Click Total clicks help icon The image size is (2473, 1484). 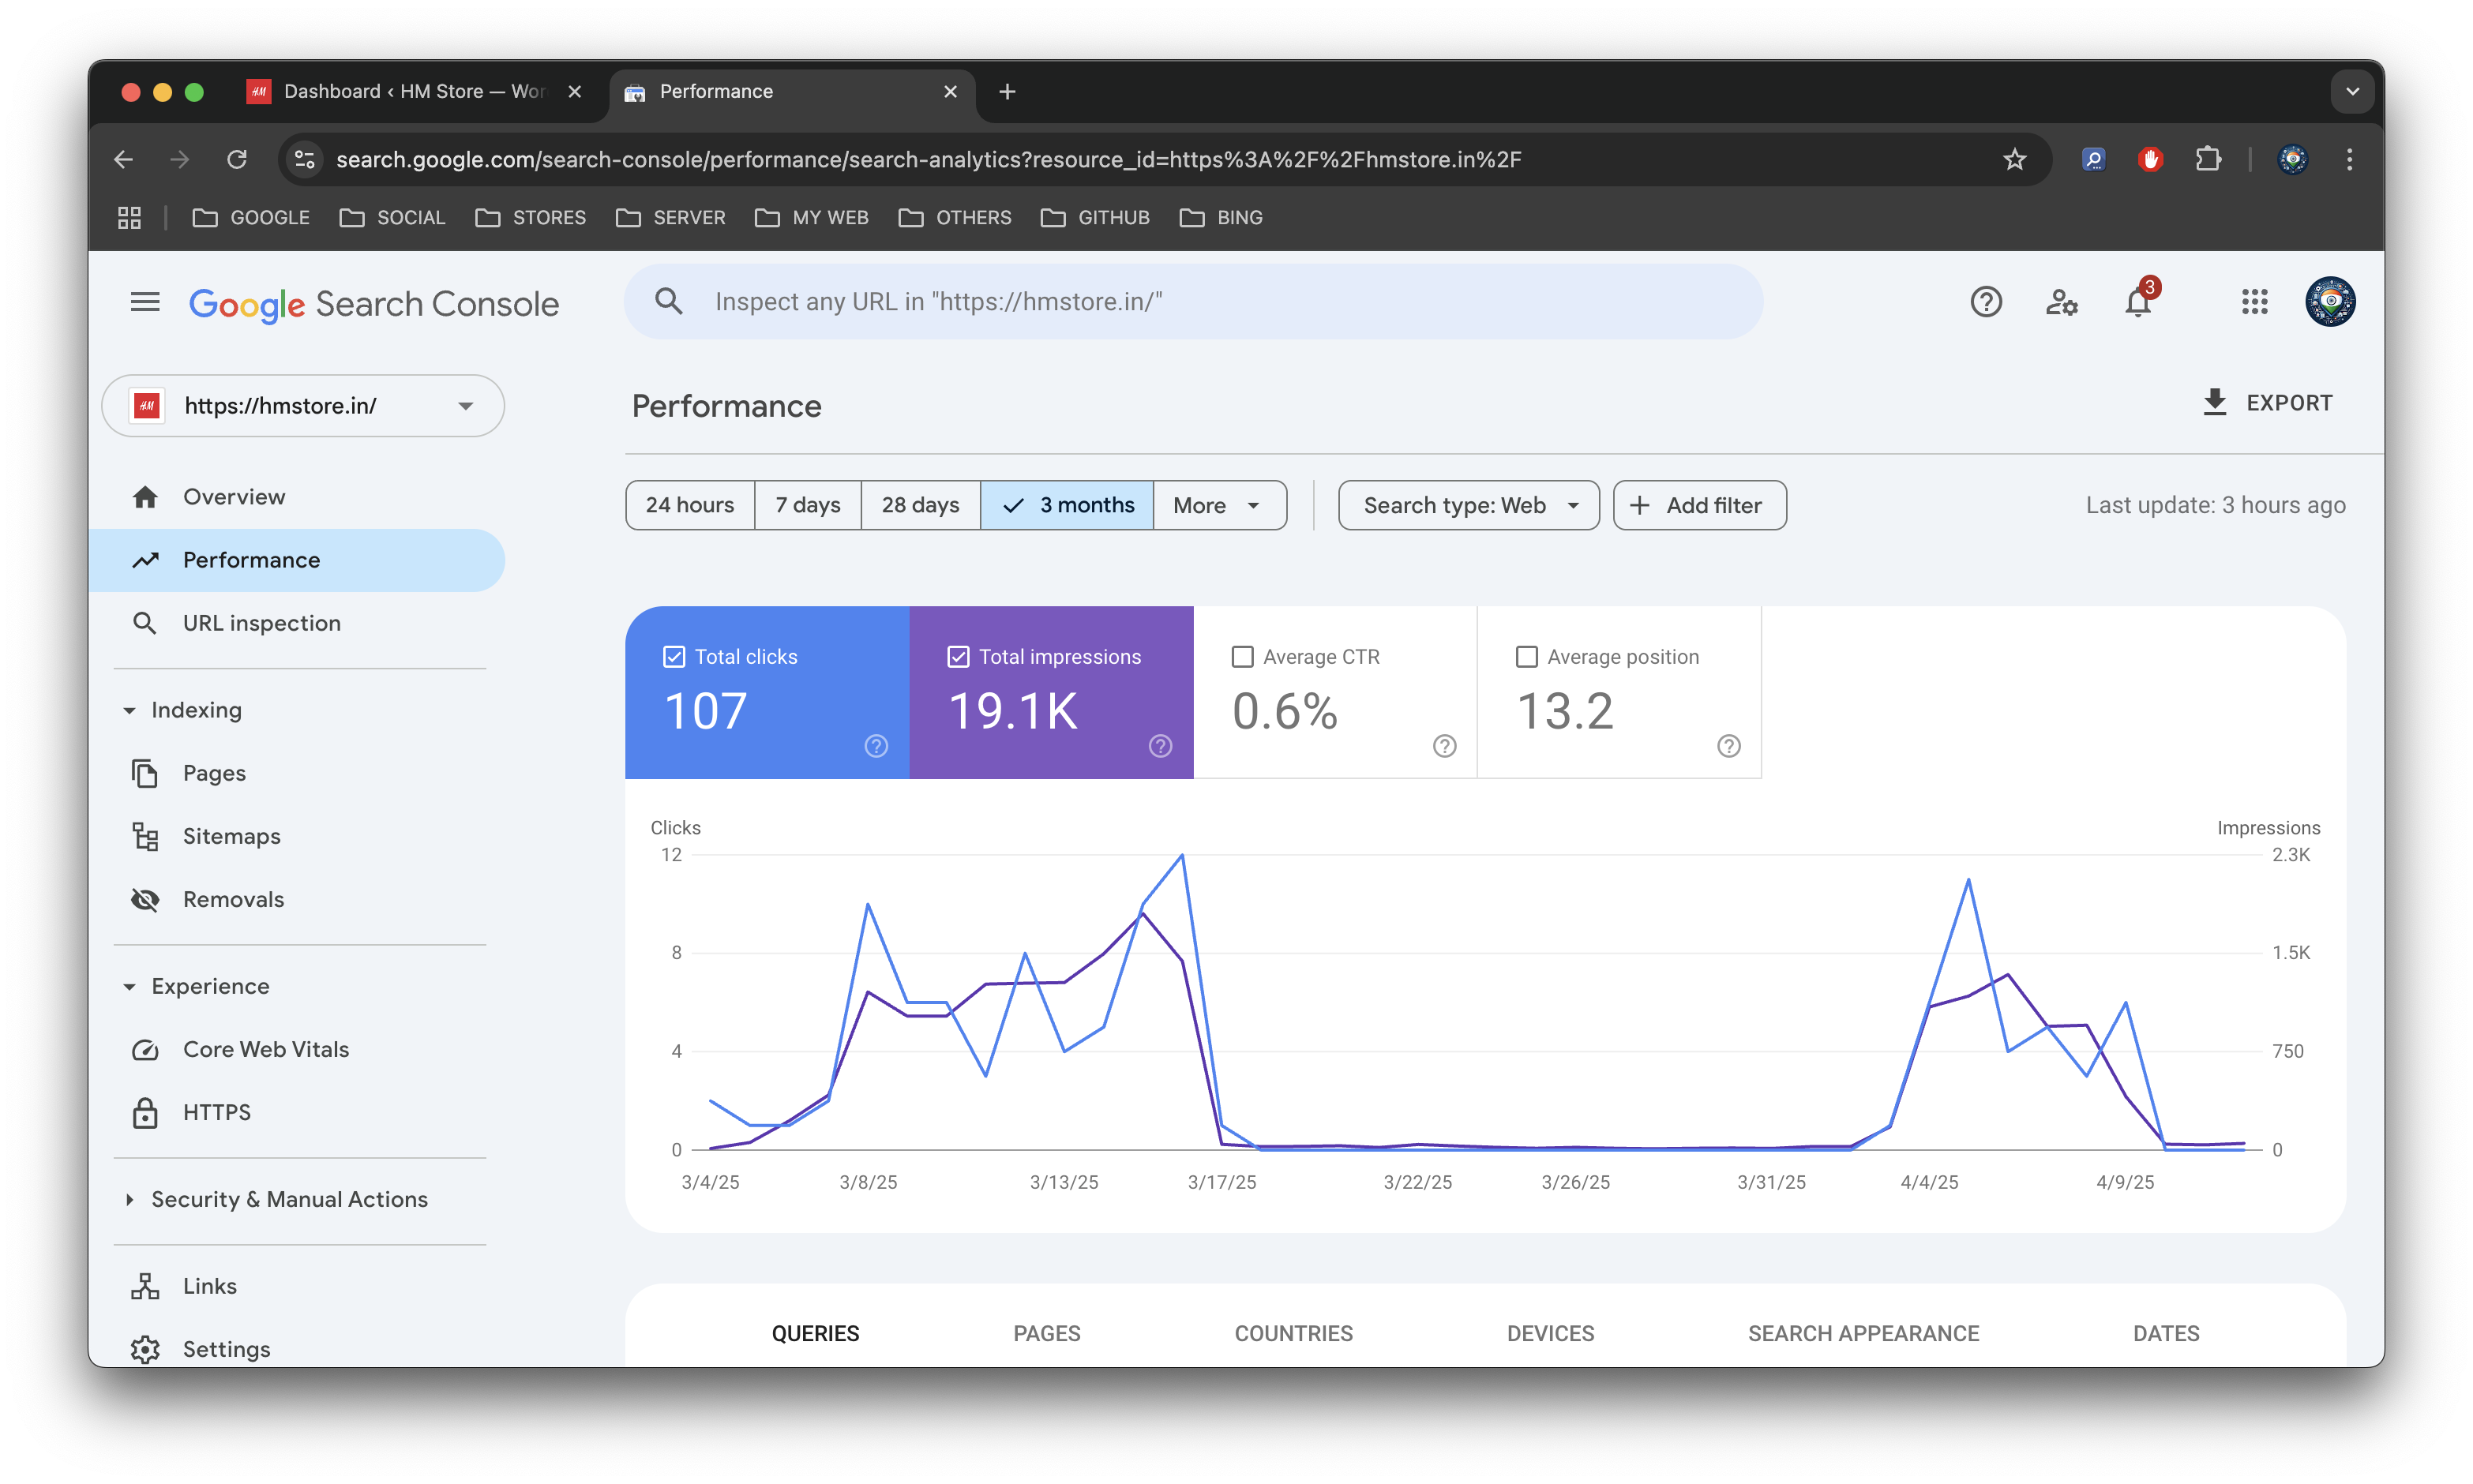(876, 746)
